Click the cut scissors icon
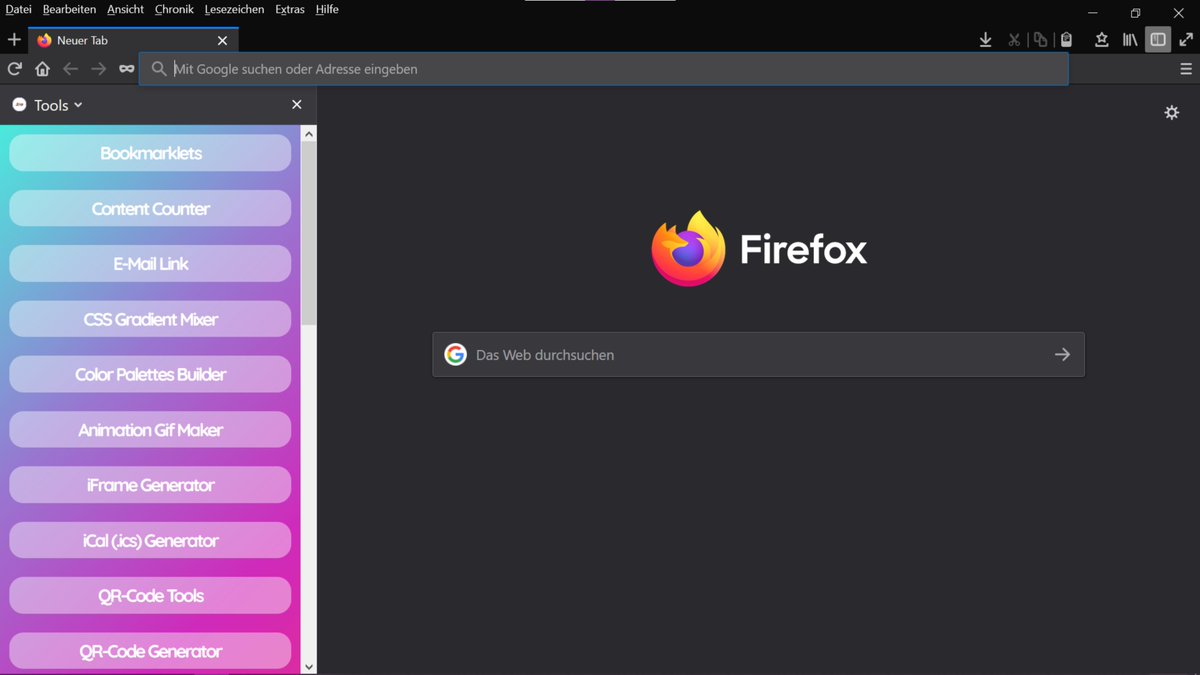The height and width of the screenshot is (675, 1200). [1014, 40]
